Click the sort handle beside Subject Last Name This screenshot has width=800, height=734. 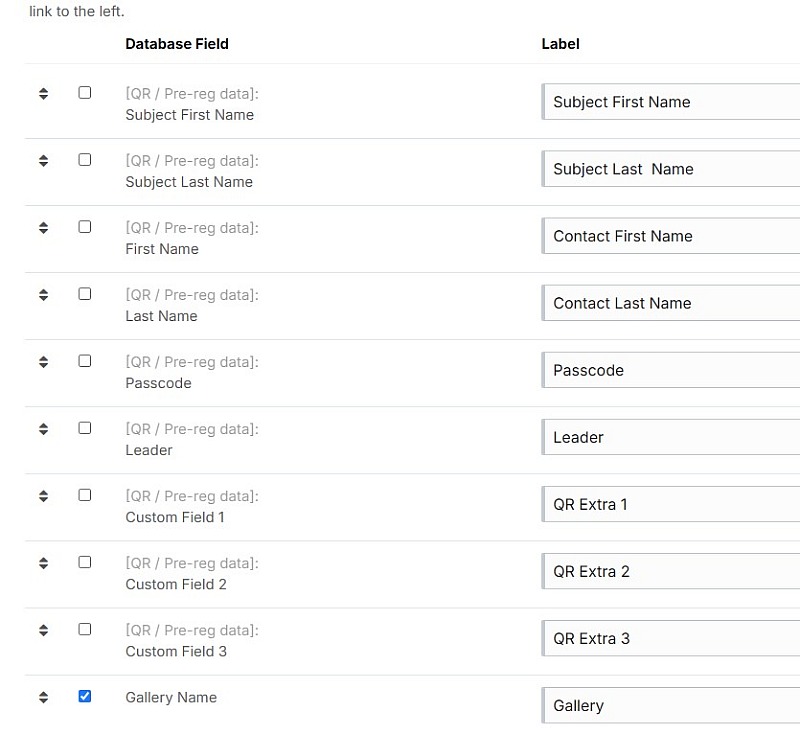coord(43,161)
